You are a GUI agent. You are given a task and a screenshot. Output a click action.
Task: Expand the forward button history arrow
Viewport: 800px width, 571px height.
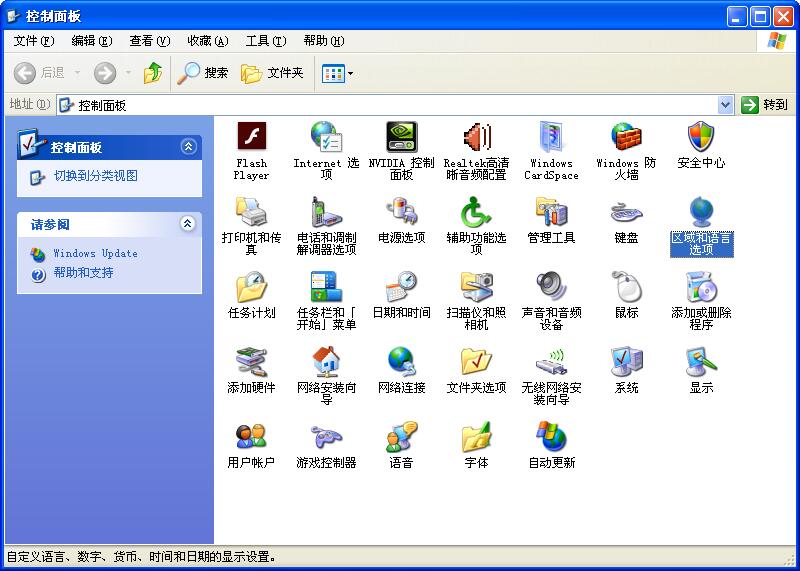click(x=128, y=73)
